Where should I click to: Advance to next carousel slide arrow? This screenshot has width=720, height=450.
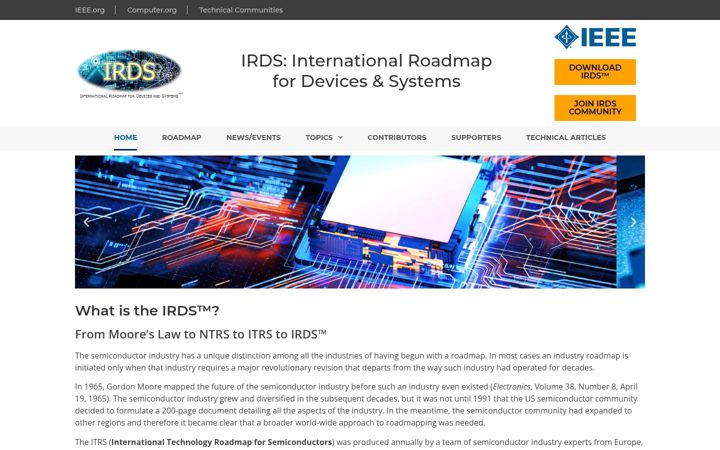(633, 222)
